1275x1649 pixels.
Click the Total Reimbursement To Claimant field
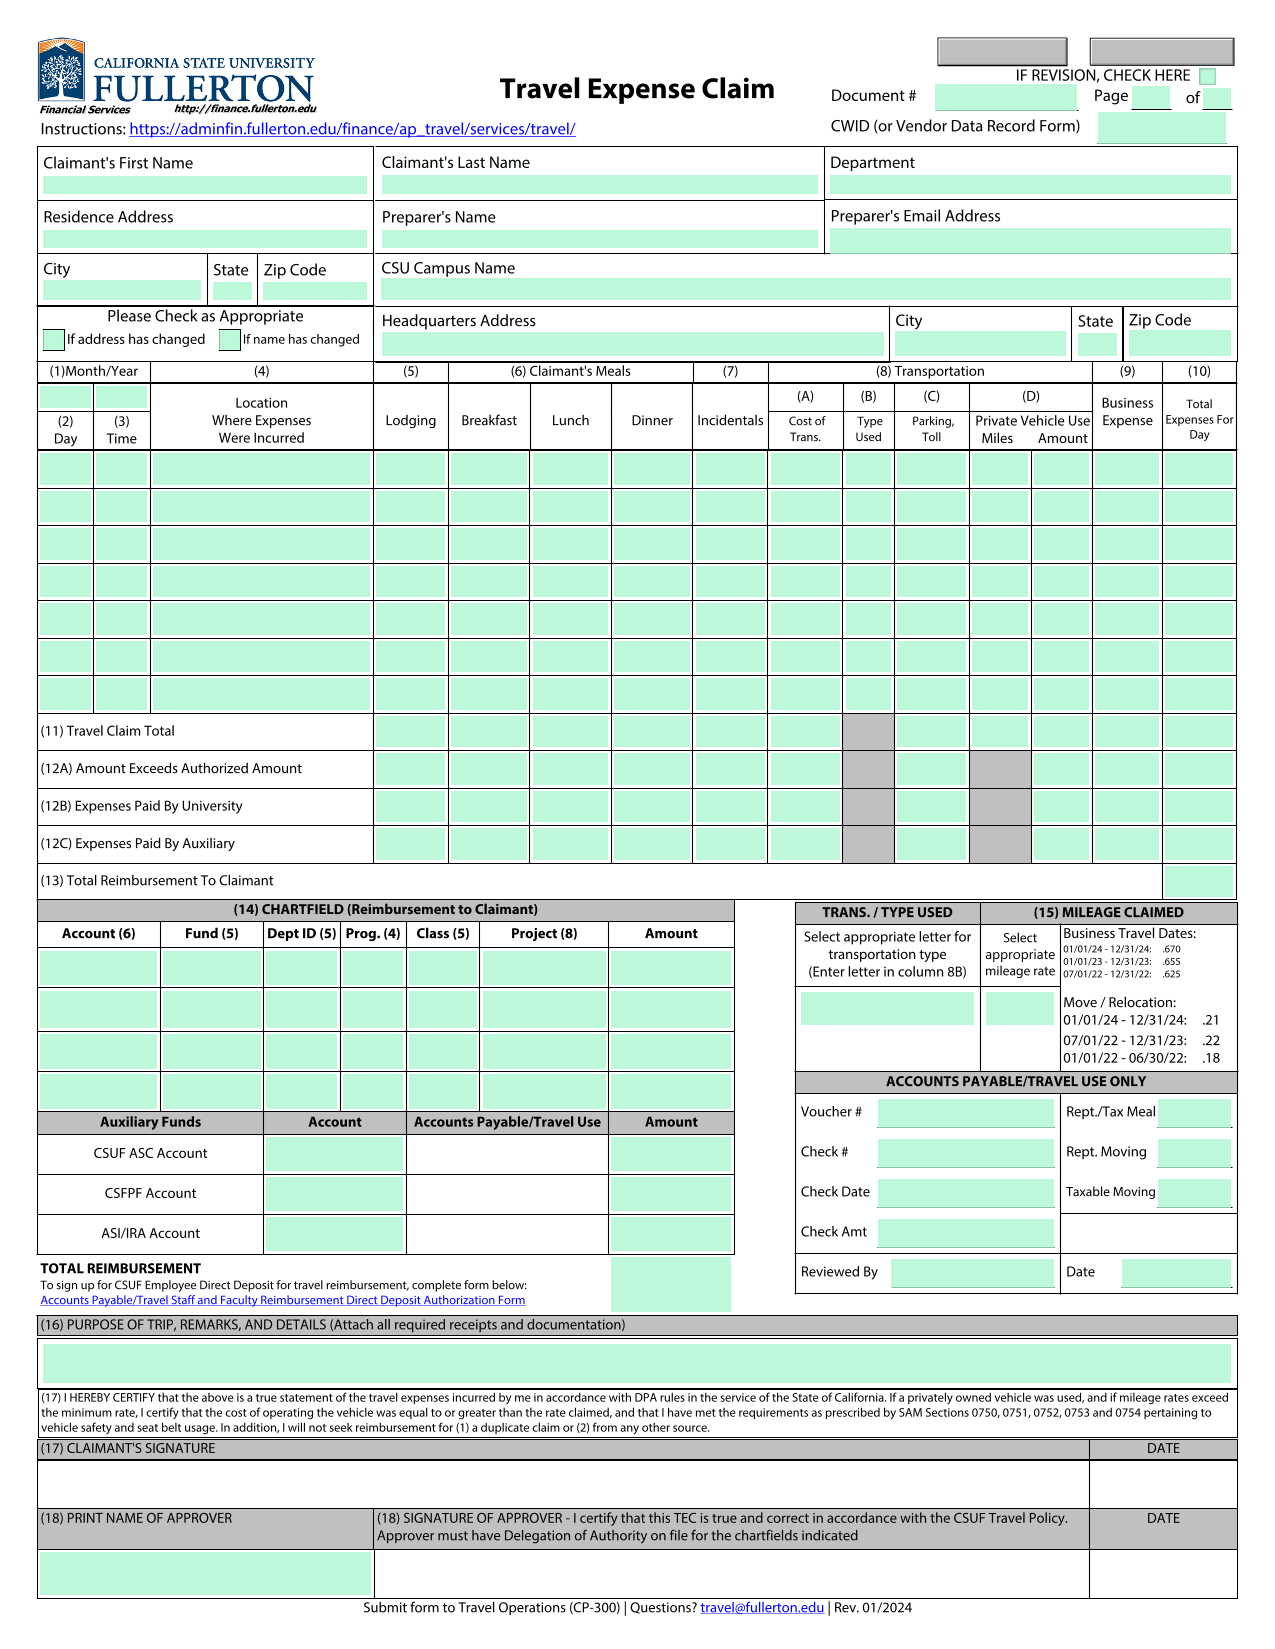(x=1199, y=882)
